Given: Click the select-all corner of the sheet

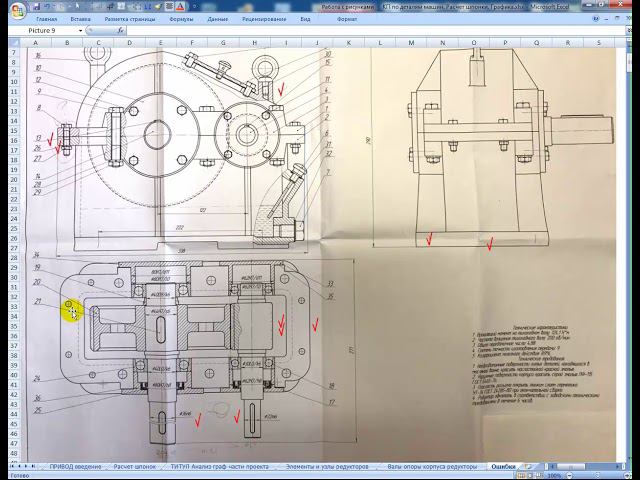Looking at the screenshot, I should pyautogui.click(x=14, y=42).
